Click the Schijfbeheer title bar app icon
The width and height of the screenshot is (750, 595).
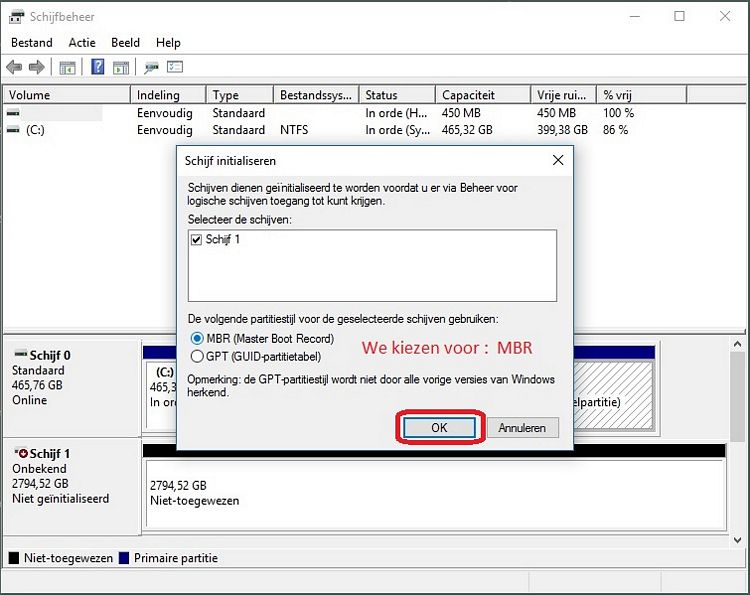[x=16, y=17]
